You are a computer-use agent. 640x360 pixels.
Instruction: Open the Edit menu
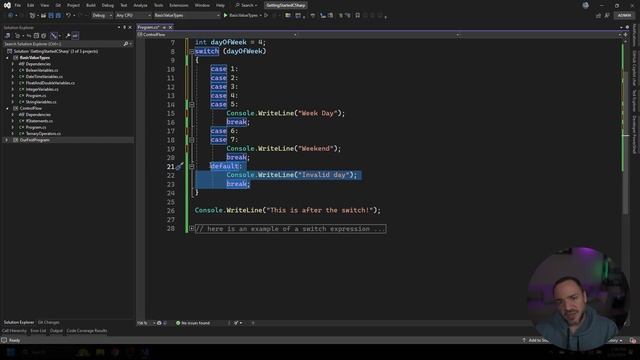coord(31,5)
